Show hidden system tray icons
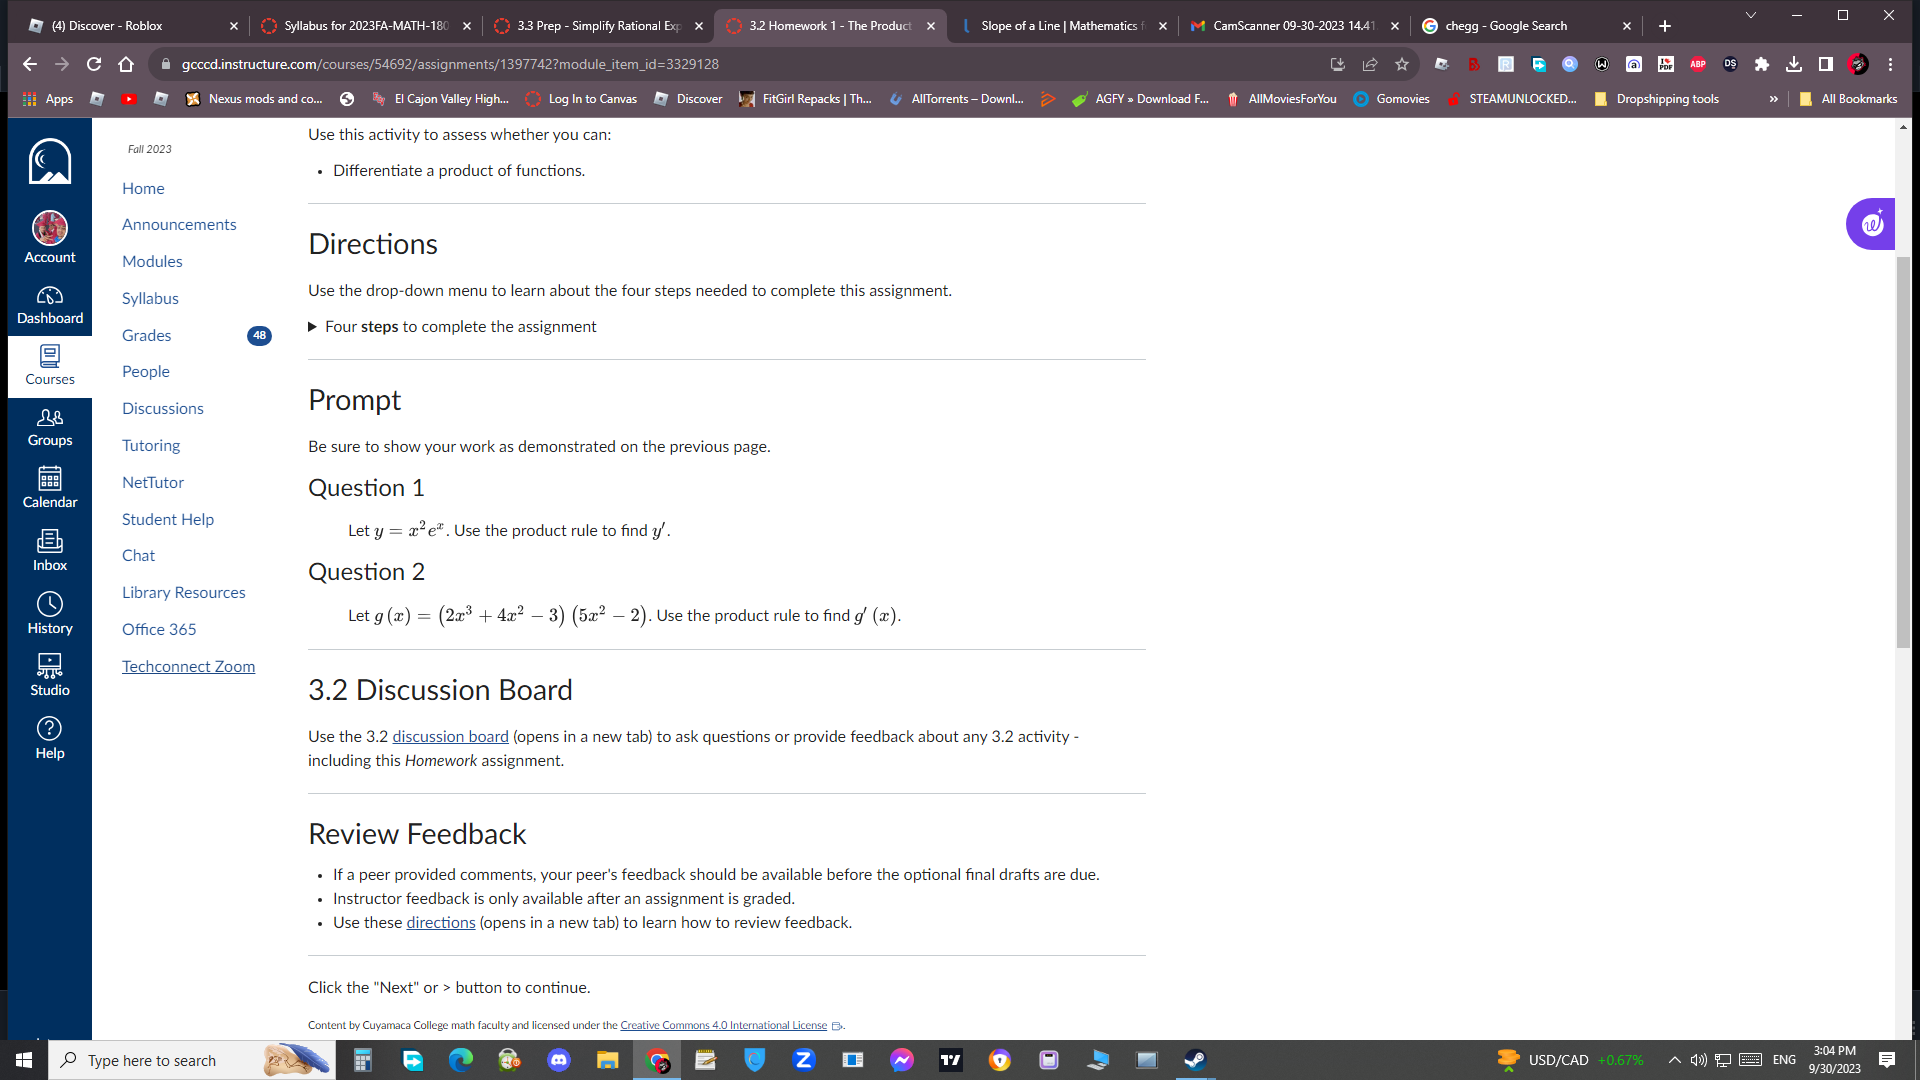The image size is (1920, 1080). pyautogui.click(x=1674, y=1060)
